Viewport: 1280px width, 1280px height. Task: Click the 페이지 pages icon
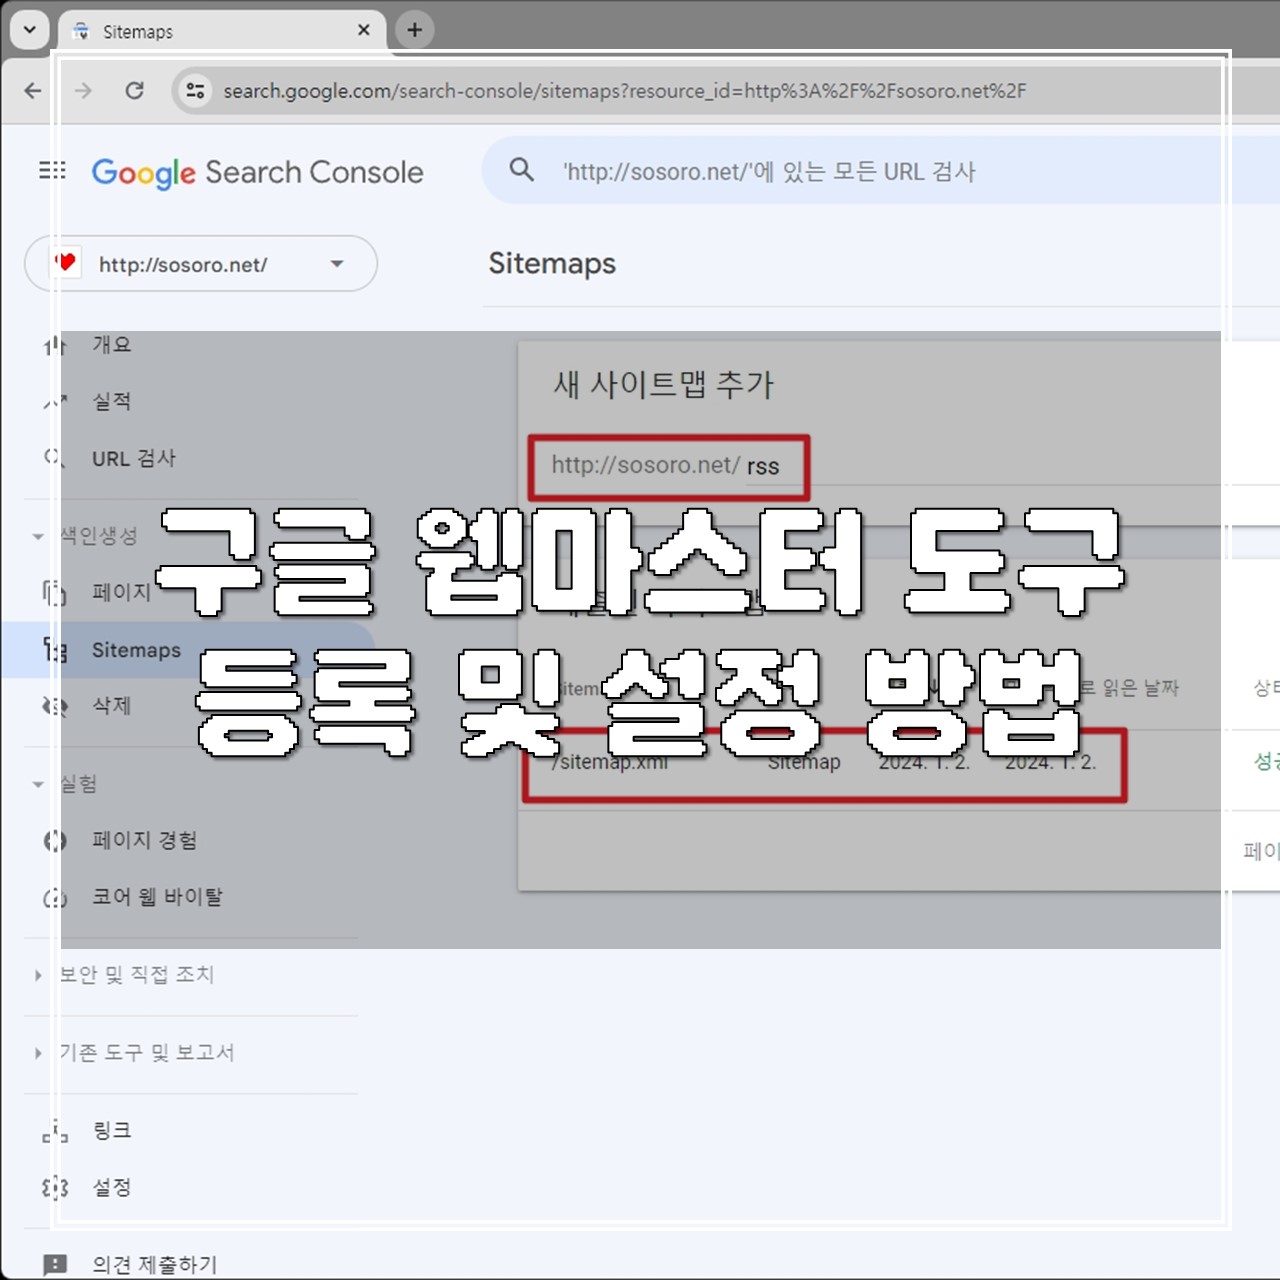pyautogui.click(x=54, y=593)
